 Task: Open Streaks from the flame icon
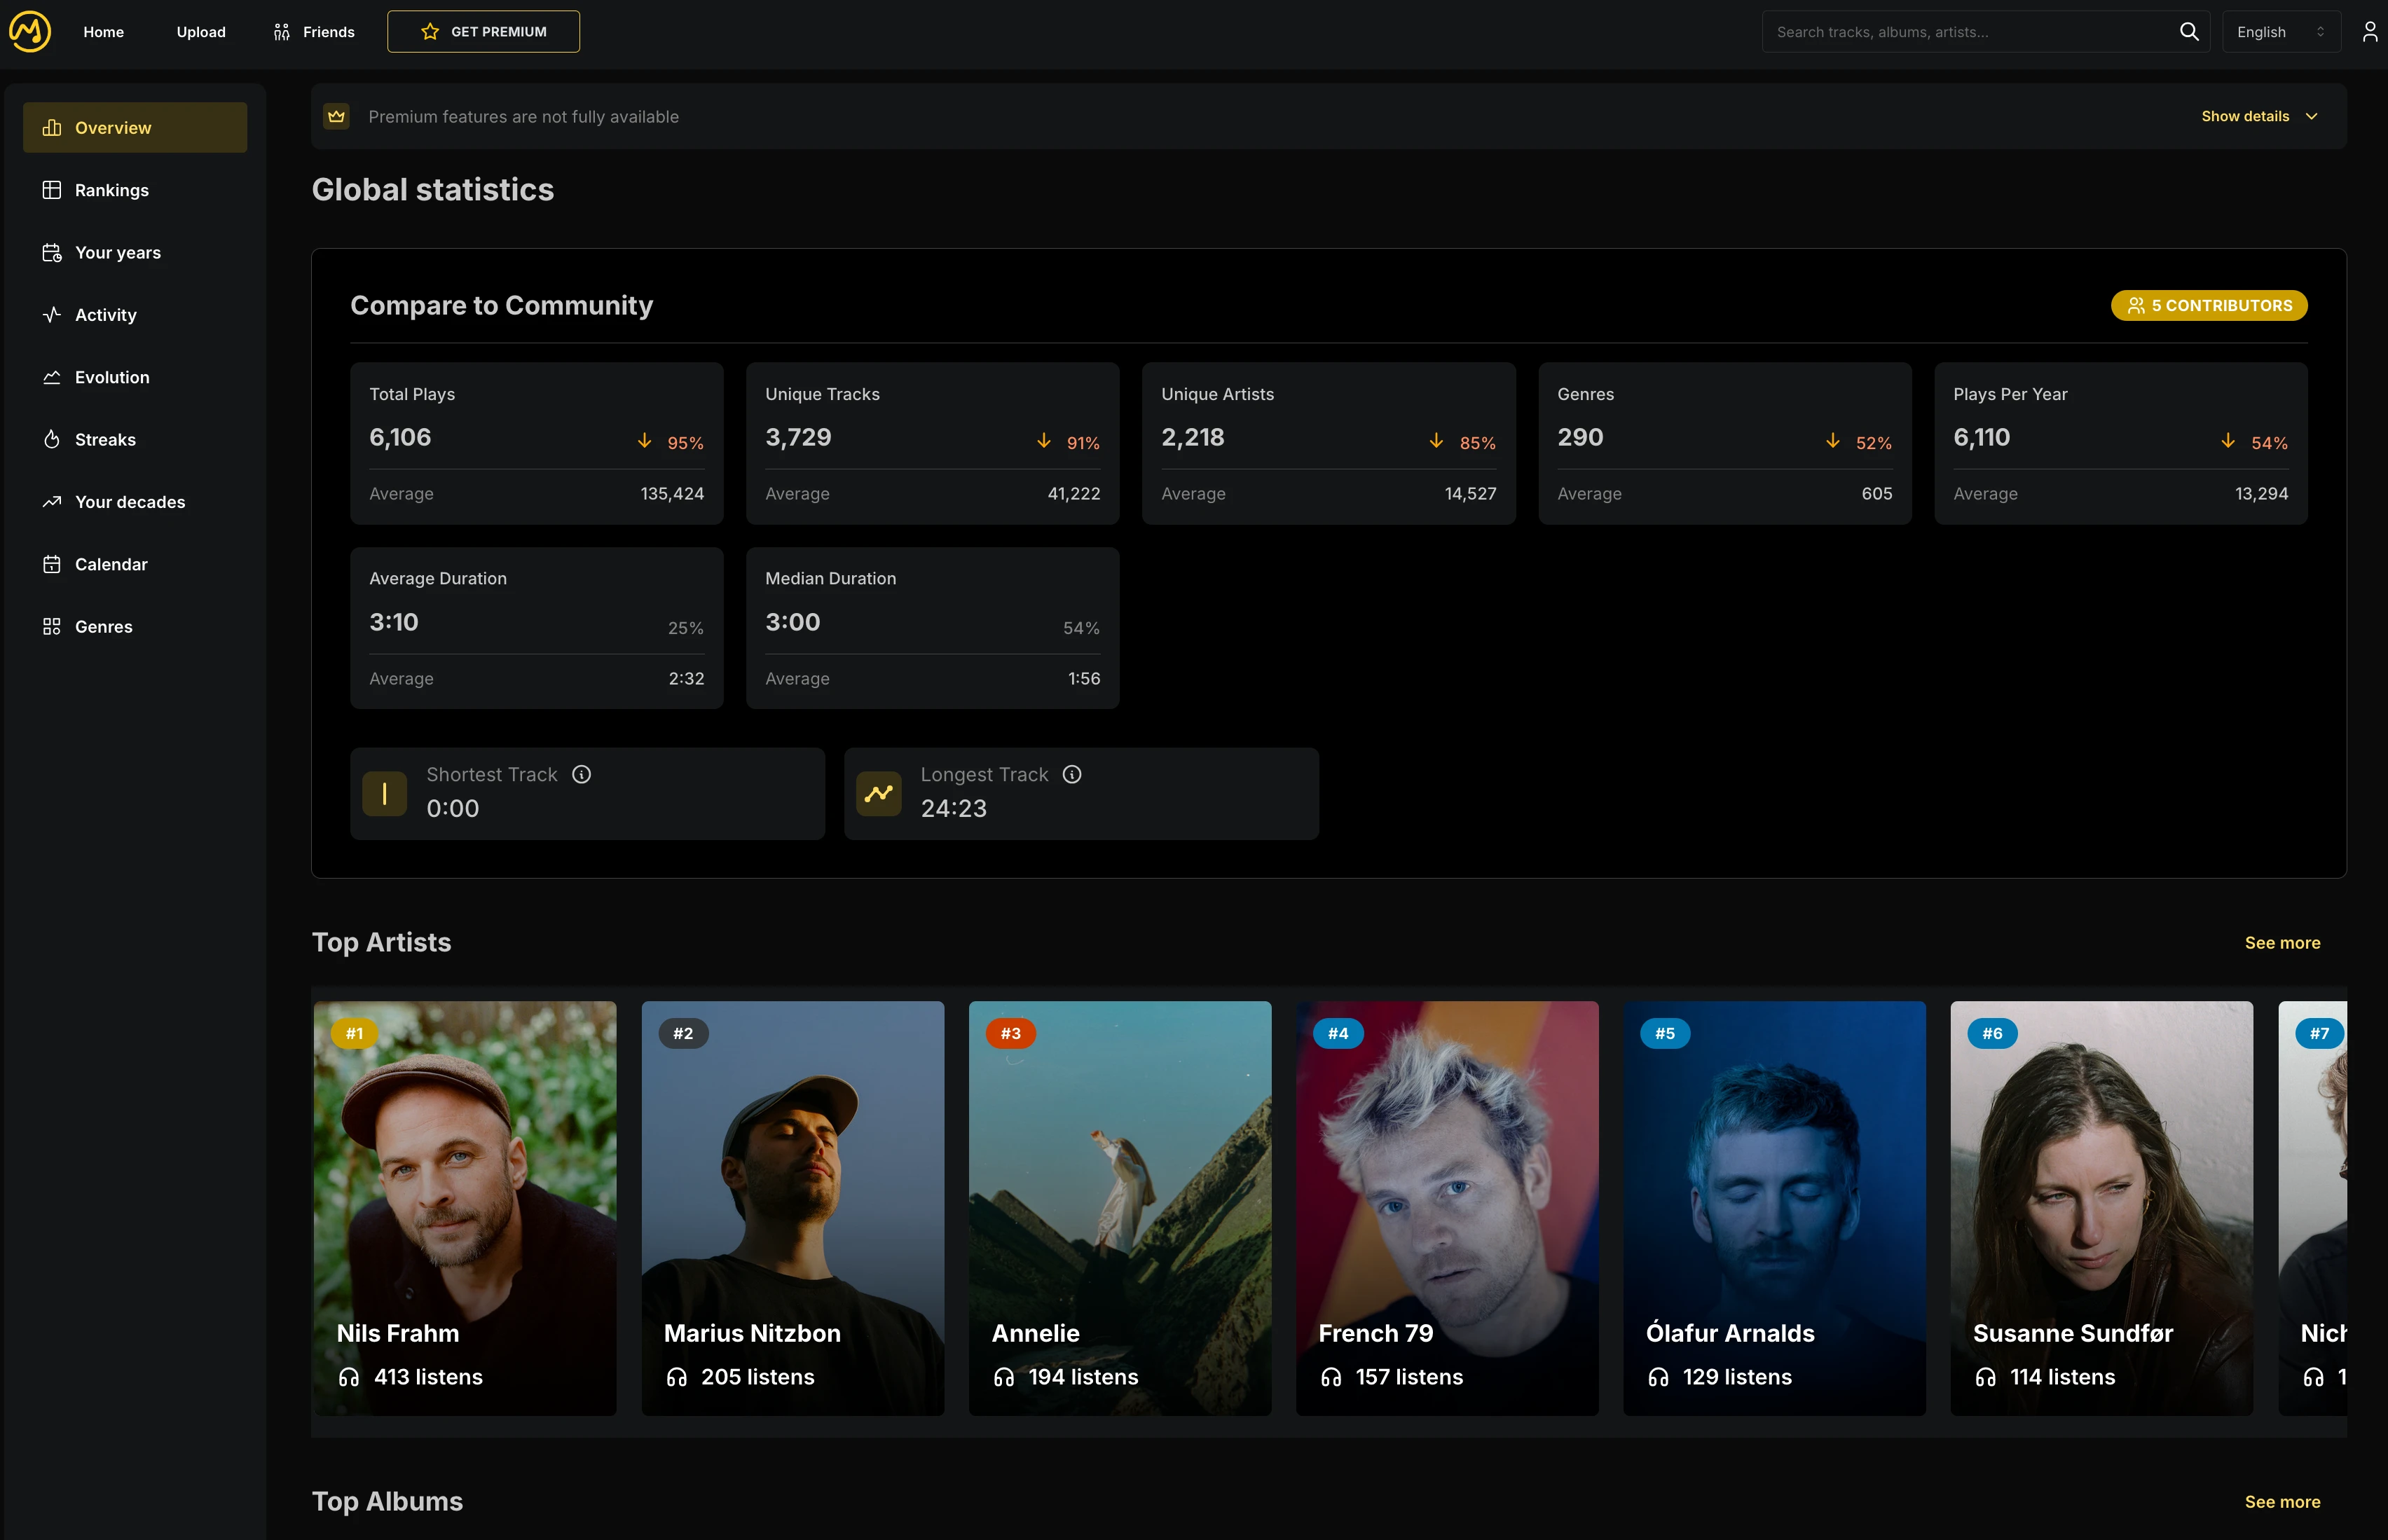[x=52, y=439]
